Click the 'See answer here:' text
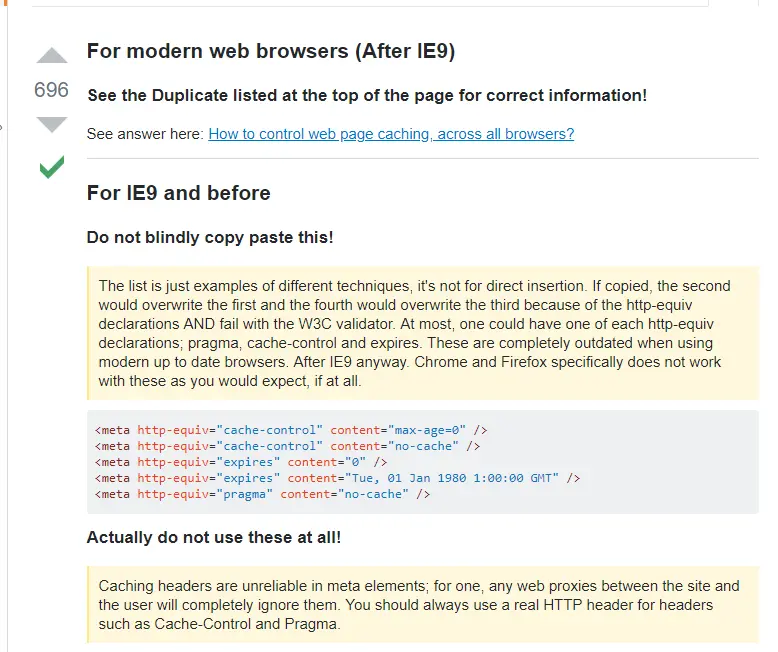The width and height of the screenshot is (778, 652). (x=146, y=134)
